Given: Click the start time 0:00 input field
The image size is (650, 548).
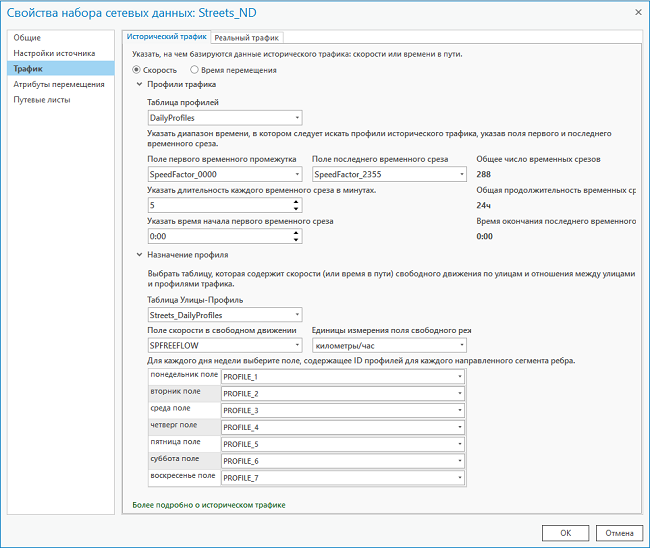Looking at the screenshot, I should pyautogui.click(x=217, y=237).
